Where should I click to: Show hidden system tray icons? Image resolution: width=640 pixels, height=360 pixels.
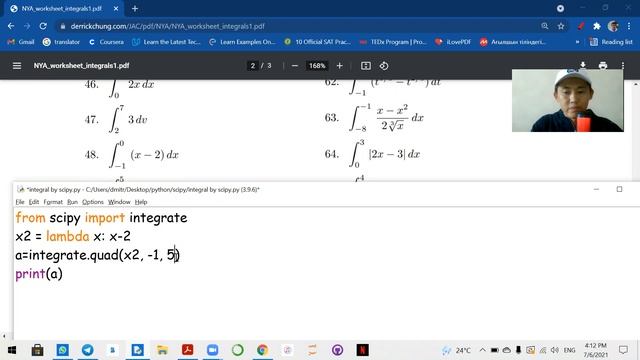point(482,350)
